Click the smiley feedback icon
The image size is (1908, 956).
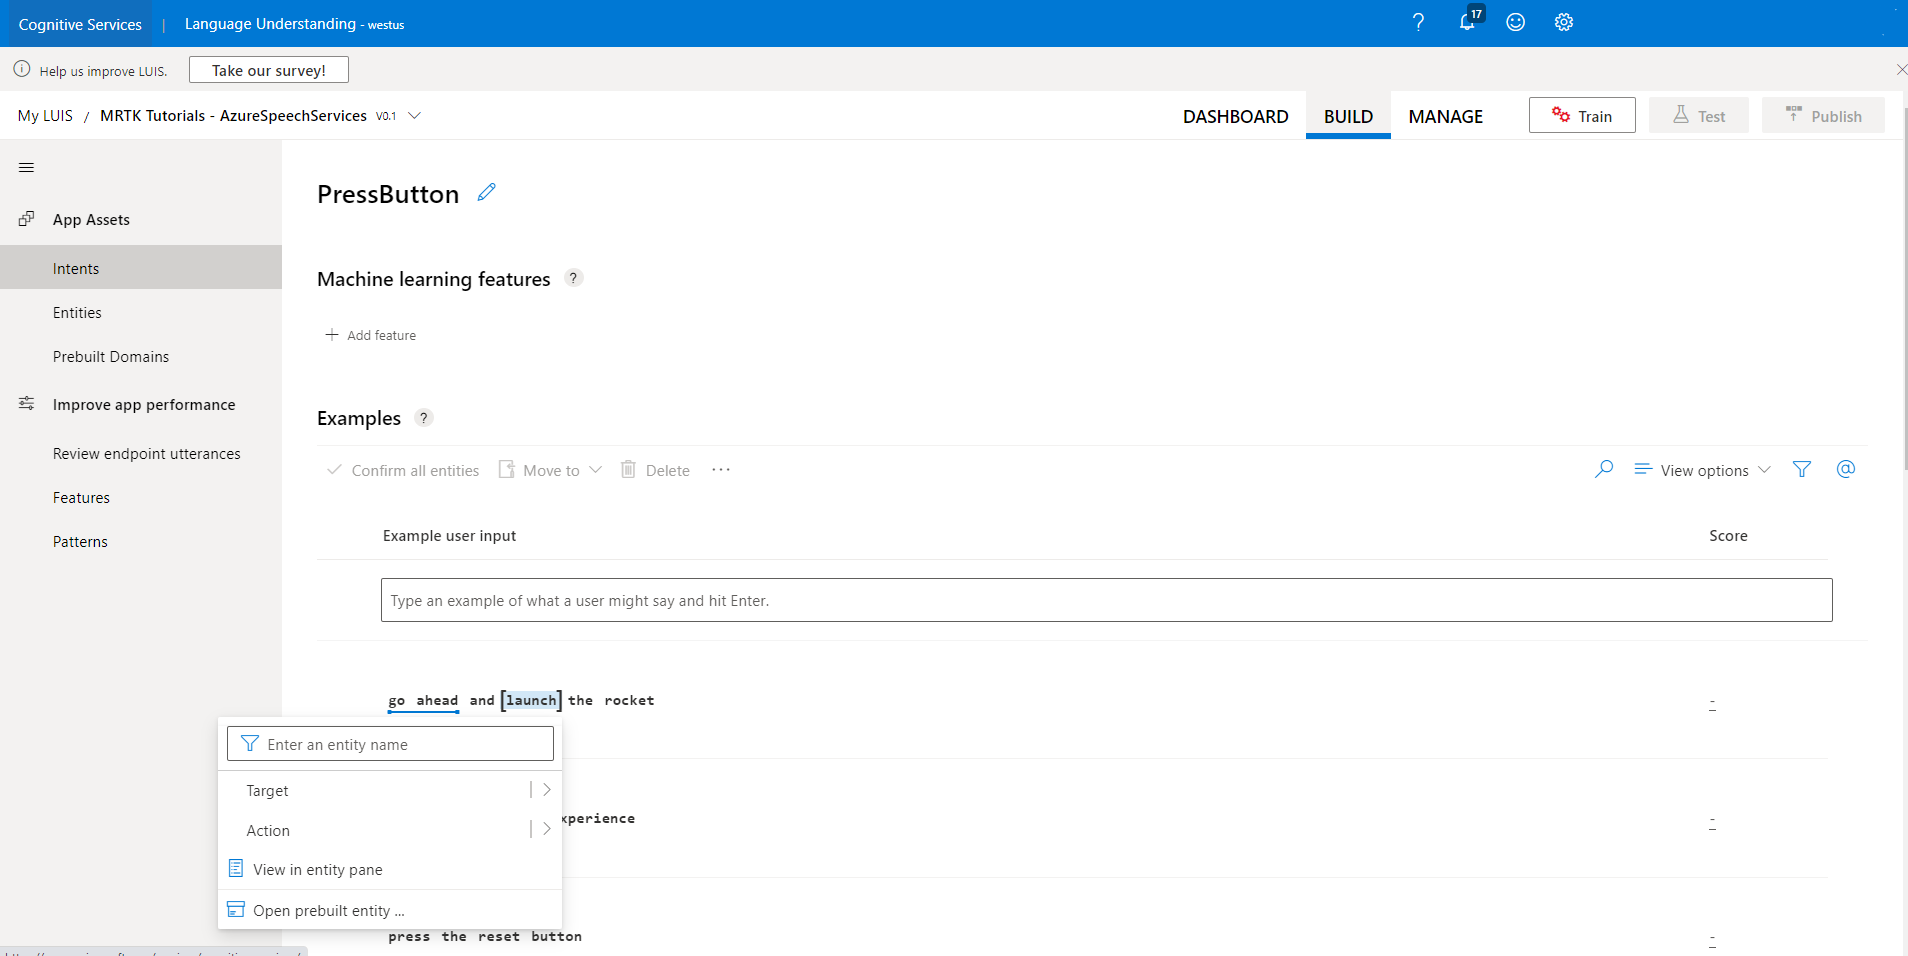(1515, 22)
